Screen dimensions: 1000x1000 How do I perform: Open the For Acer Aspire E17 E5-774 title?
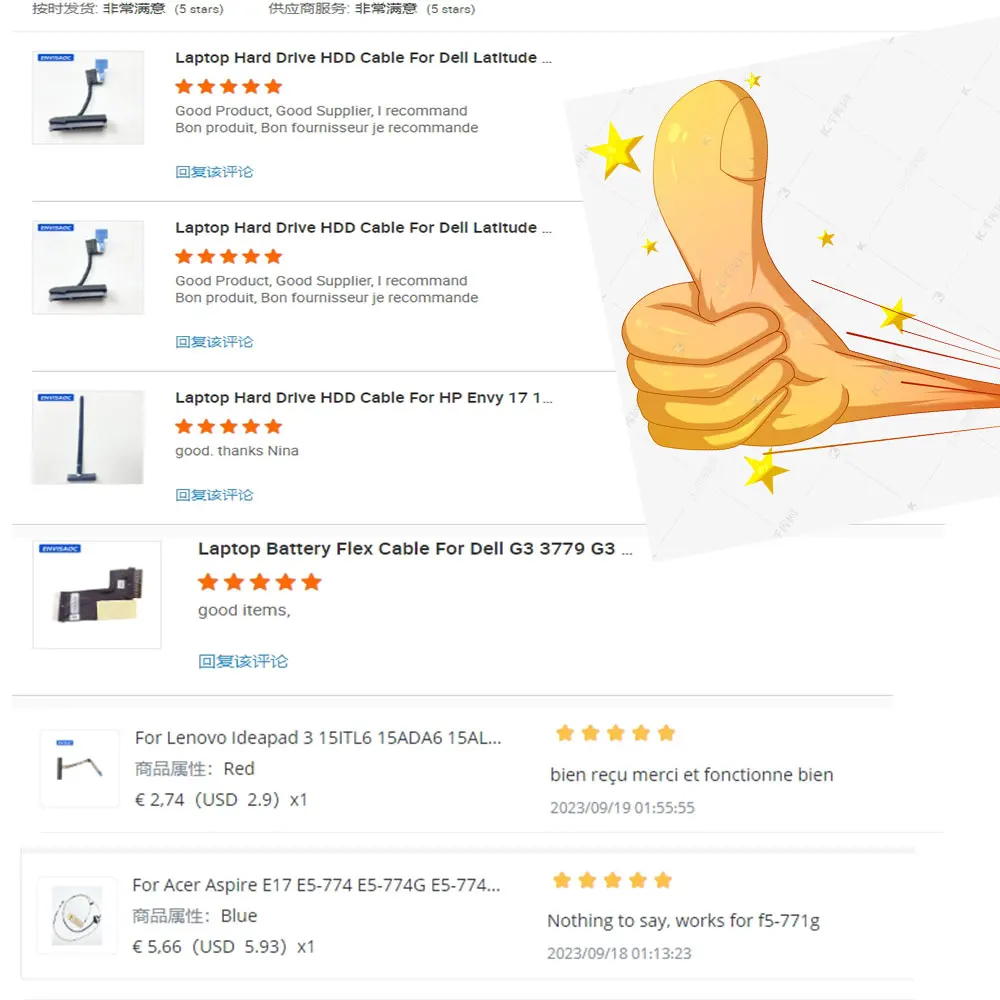pyautogui.click(x=316, y=885)
